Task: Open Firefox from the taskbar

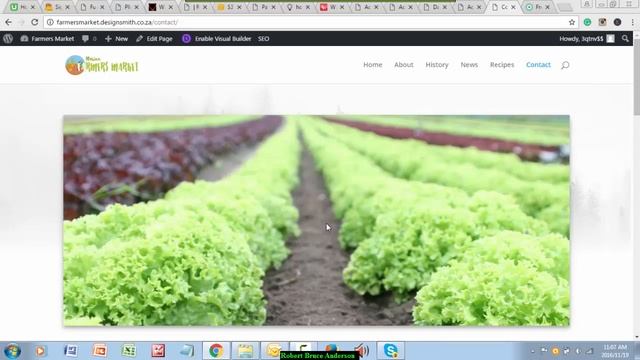Action: [331, 349]
